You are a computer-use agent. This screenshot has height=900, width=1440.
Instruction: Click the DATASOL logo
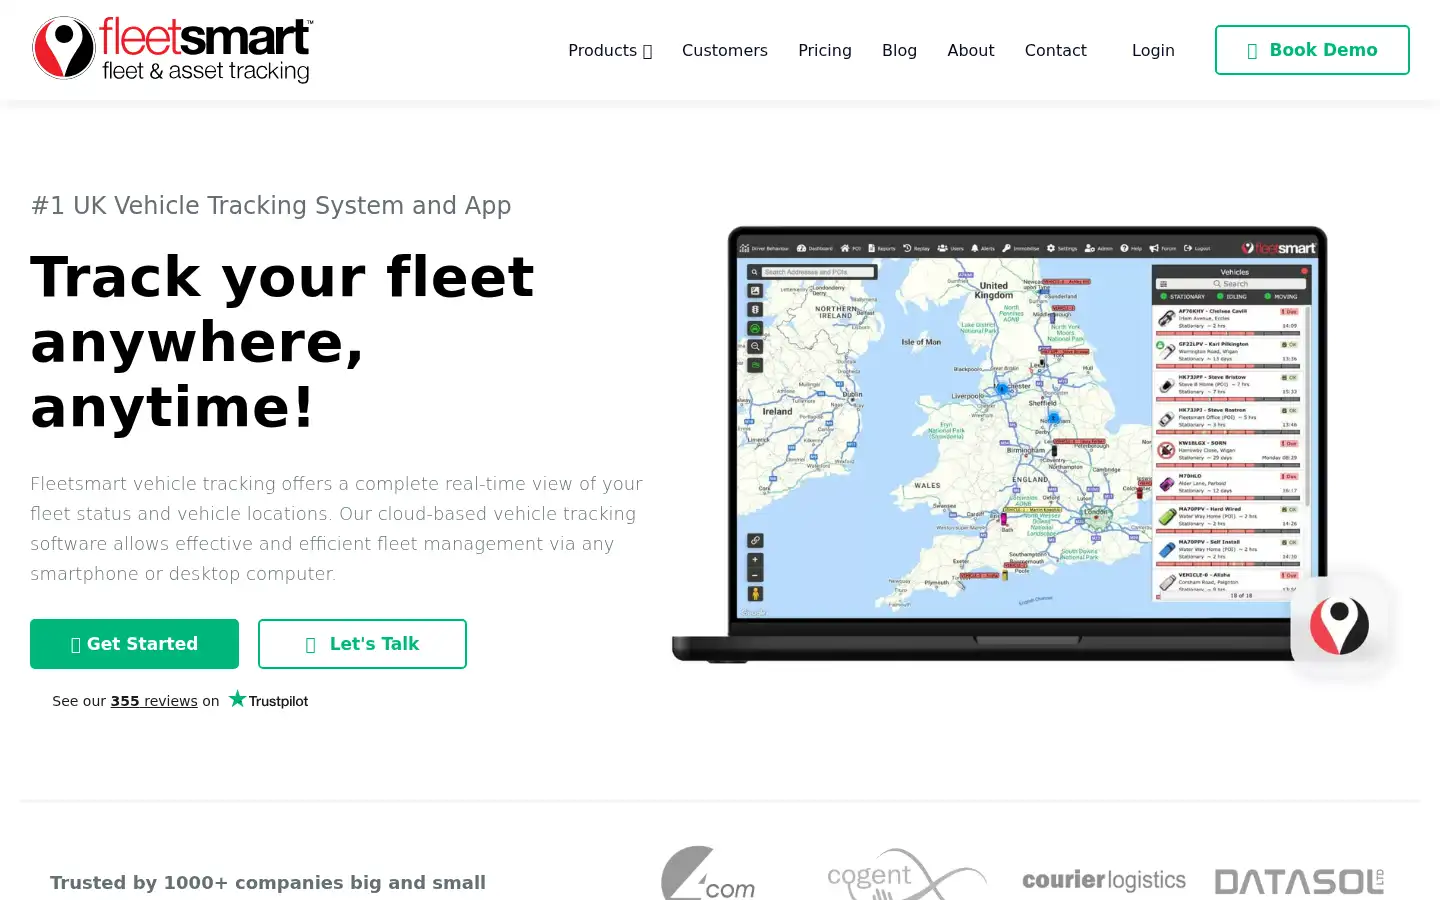pyautogui.click(x=1299, y=881)
